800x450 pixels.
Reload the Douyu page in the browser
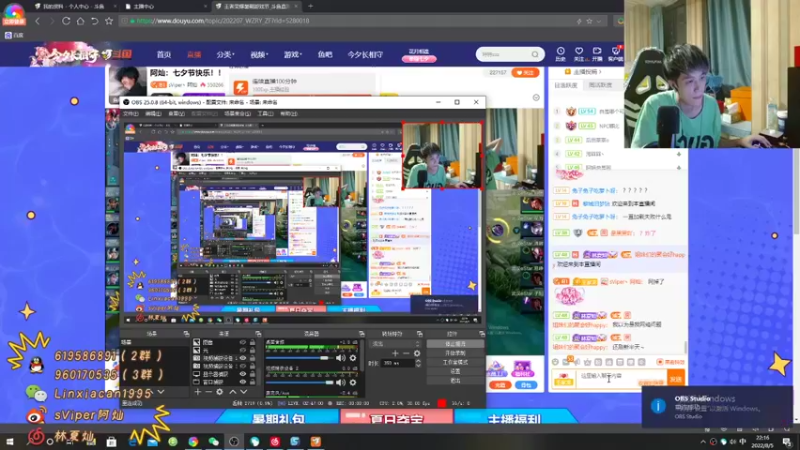[66, 21]
